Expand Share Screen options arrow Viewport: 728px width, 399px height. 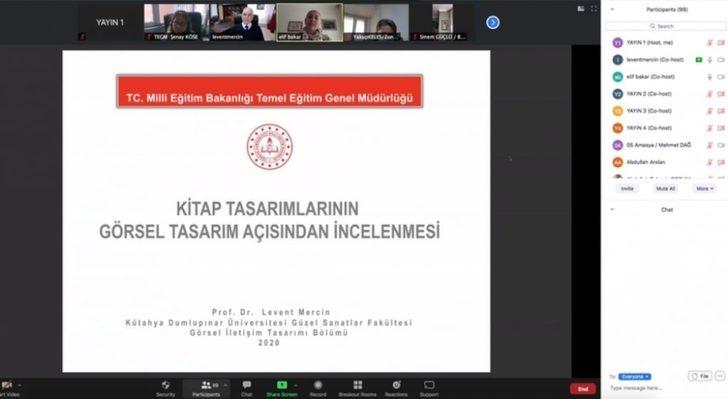click(x=296, y=385)
